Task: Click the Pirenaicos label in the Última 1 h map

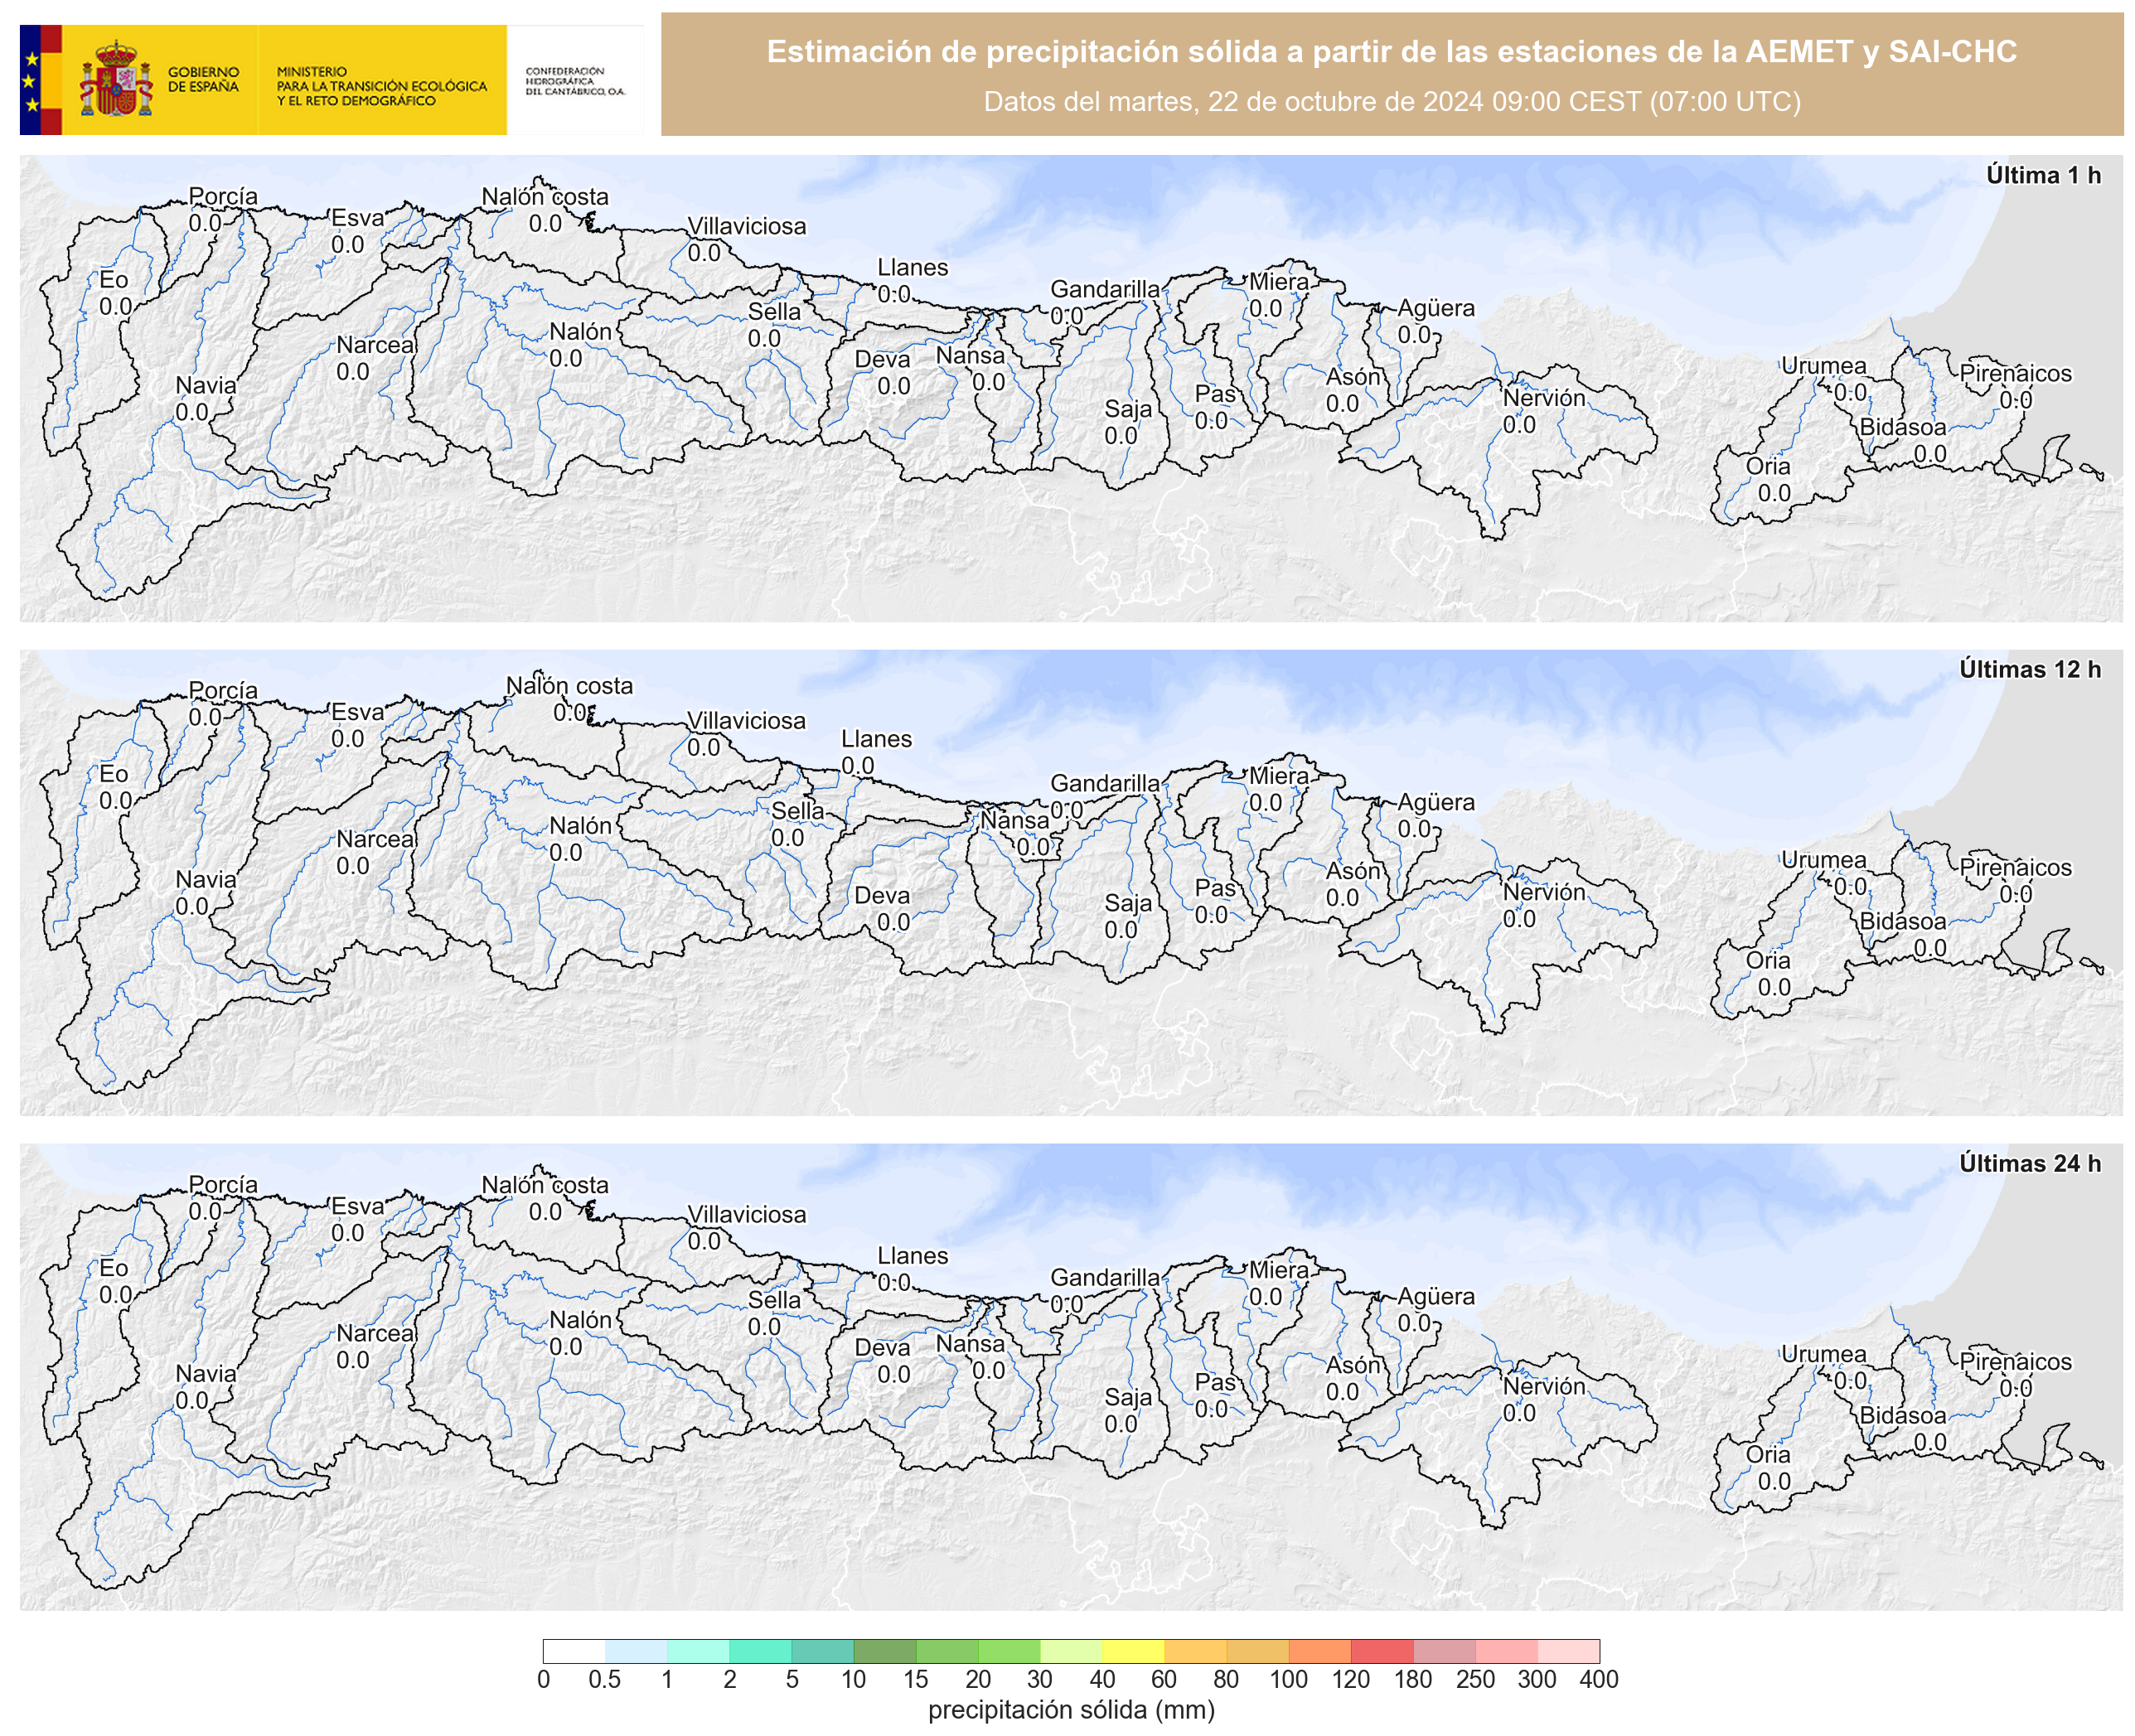Action: click(x=2016, y=373)
